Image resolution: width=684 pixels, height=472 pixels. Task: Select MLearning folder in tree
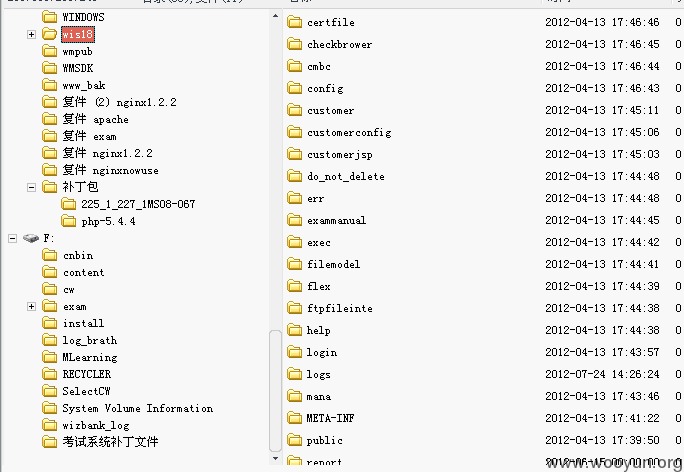[x=90, y=358]
